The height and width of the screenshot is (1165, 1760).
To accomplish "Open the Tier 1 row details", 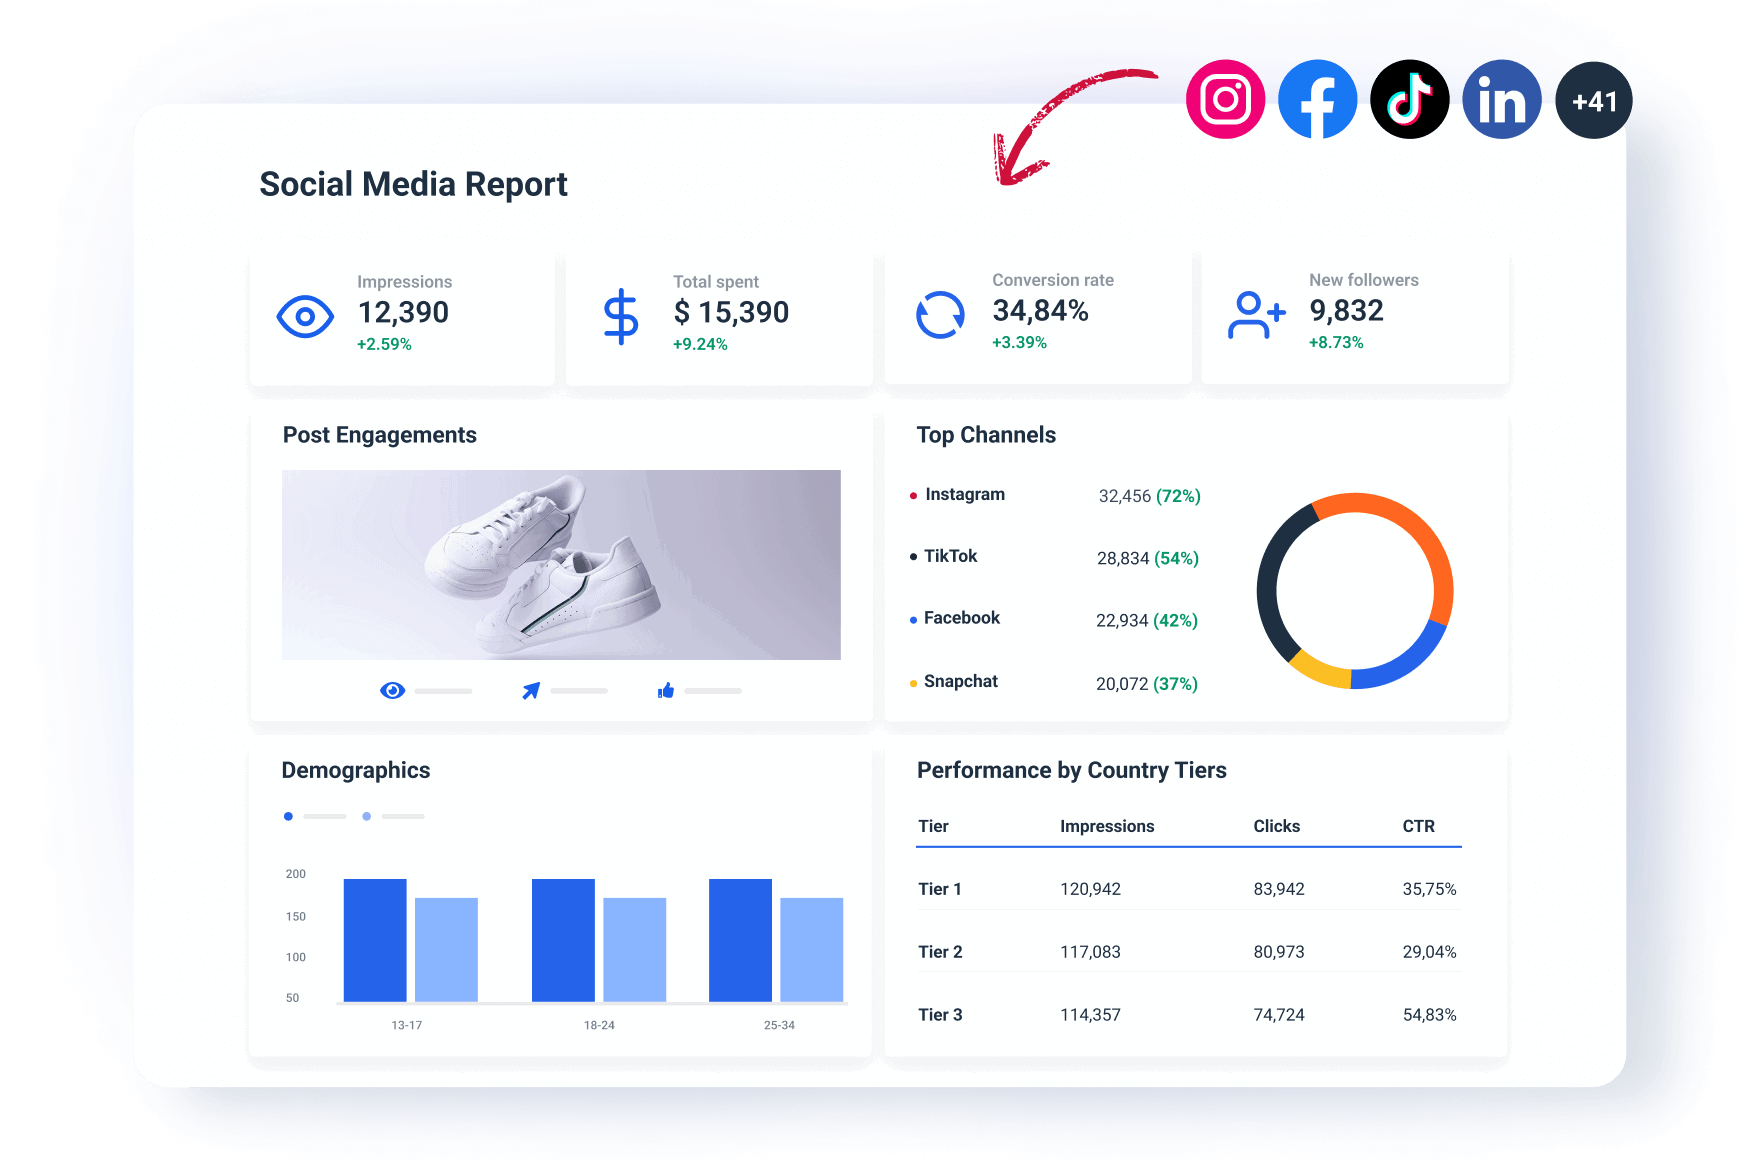I will tap(939, 888).
